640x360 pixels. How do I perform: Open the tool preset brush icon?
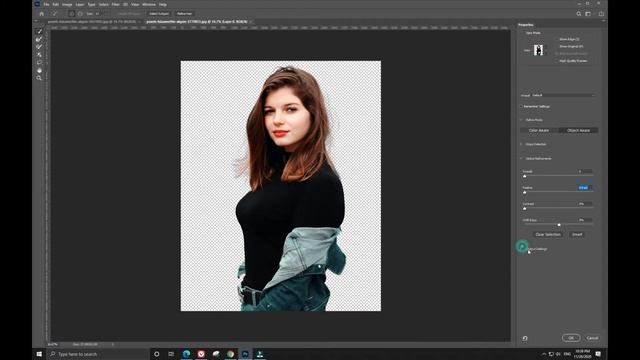pos(54,13)
